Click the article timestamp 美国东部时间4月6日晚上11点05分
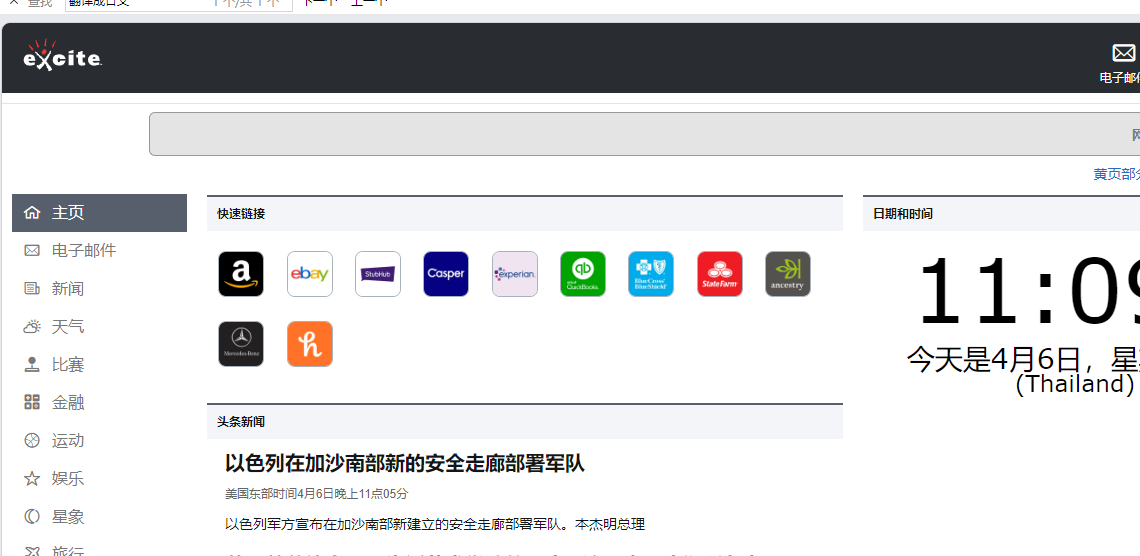The width and height of the screenshot is (1140, 556). (316, 493)
